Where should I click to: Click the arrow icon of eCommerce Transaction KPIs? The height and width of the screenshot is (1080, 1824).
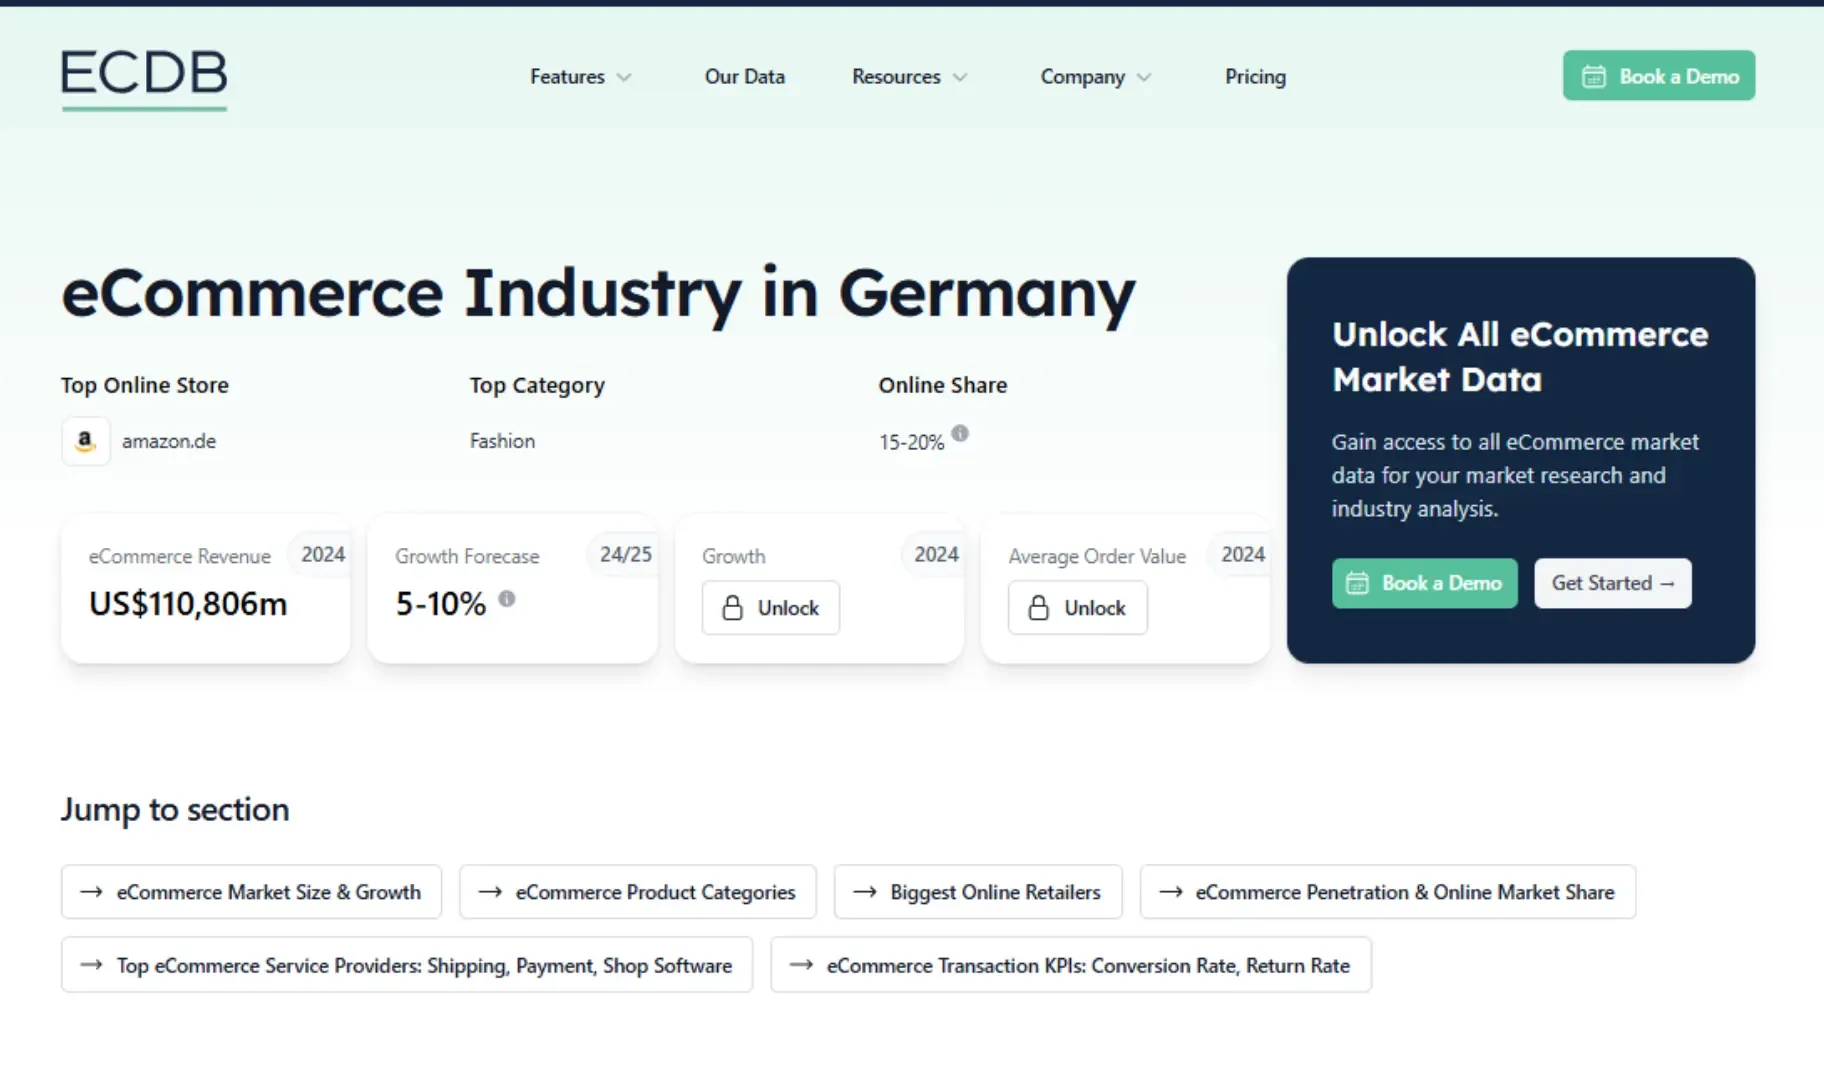pyautogui.click(x=801, y=965)
